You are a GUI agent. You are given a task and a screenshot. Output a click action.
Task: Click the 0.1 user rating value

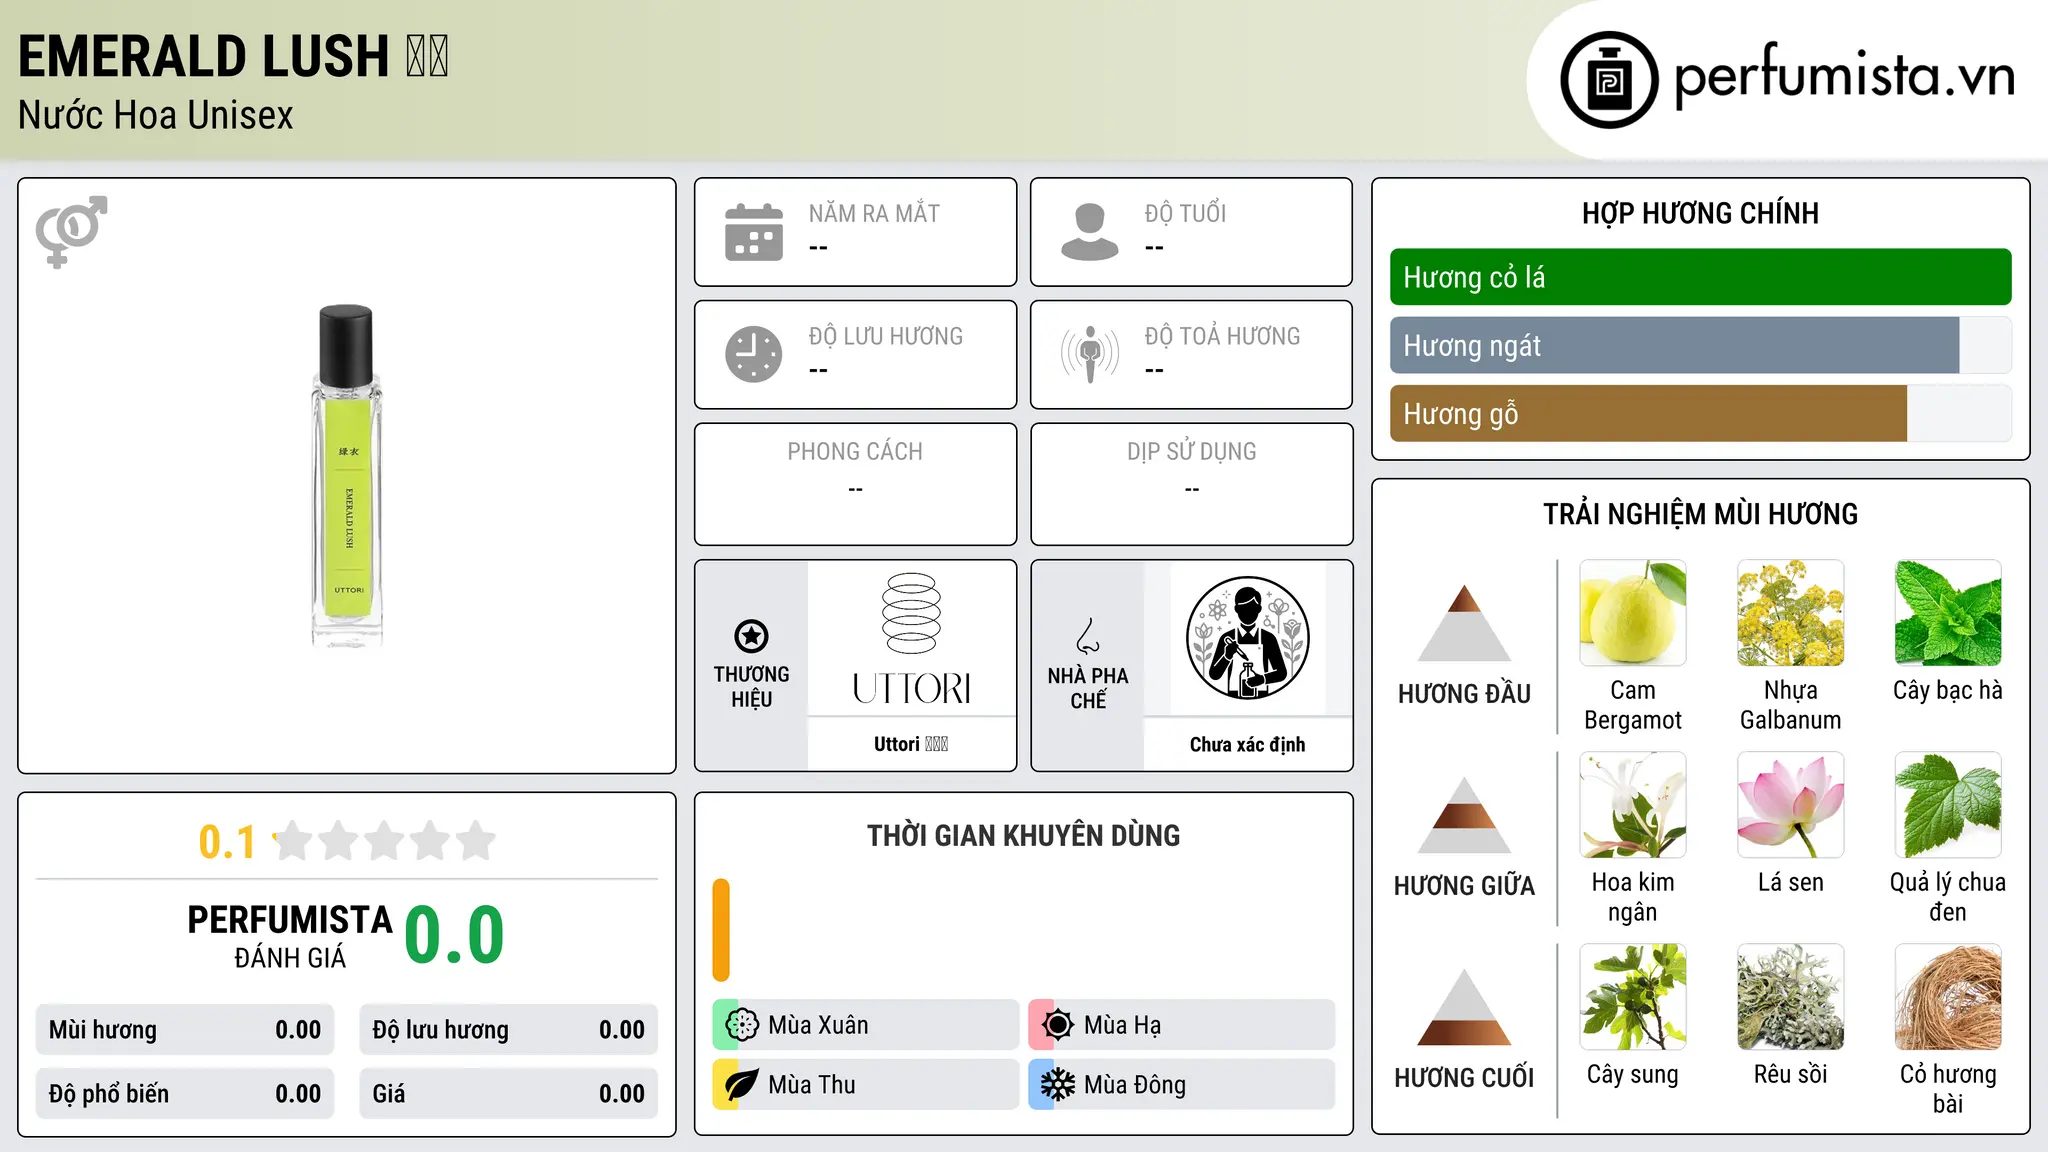click(227, 842)
